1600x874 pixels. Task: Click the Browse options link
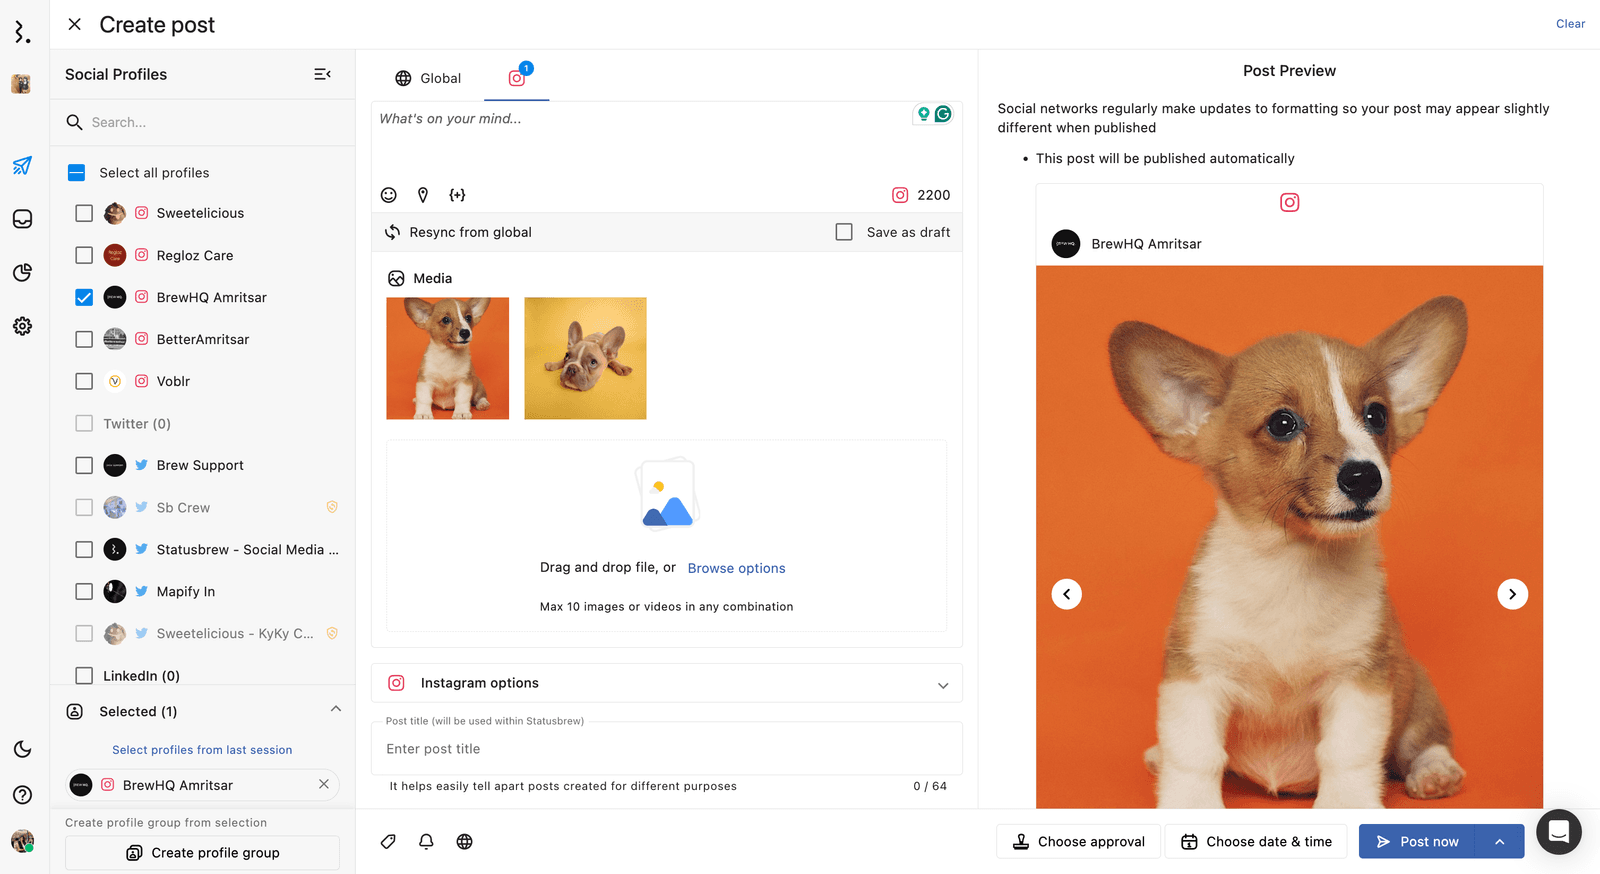click(736, 568)
